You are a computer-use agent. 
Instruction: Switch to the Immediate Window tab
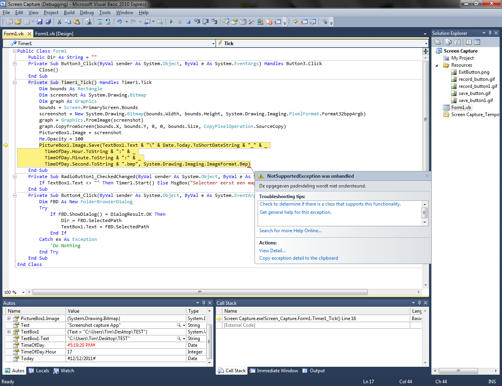coord(274,371)
